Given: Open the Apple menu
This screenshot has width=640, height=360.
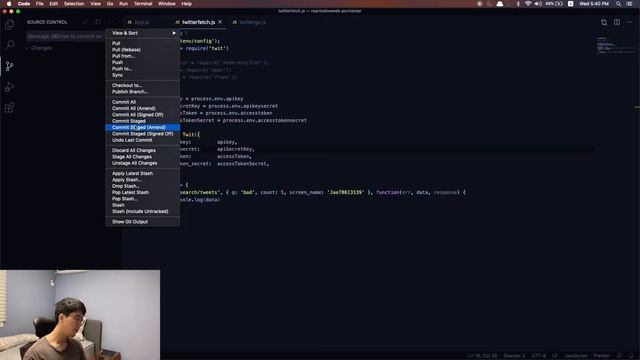Looking at the screenshot, I should pyautogui.click(x=9, y=4).
